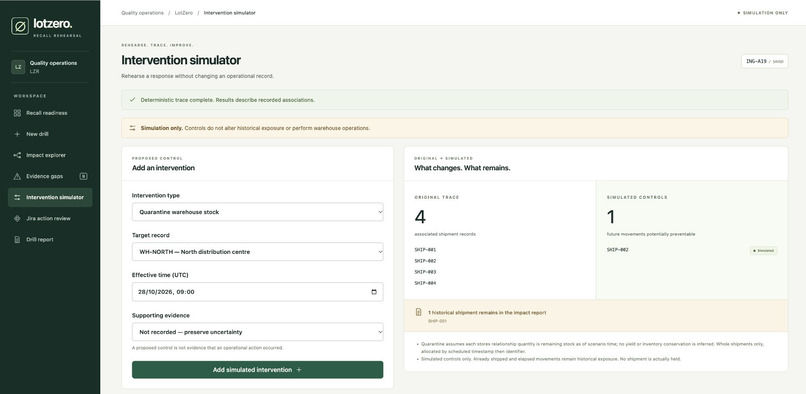Open Drill report page
The width and height of the screenshot is (806, 394).
coord(50,240)
